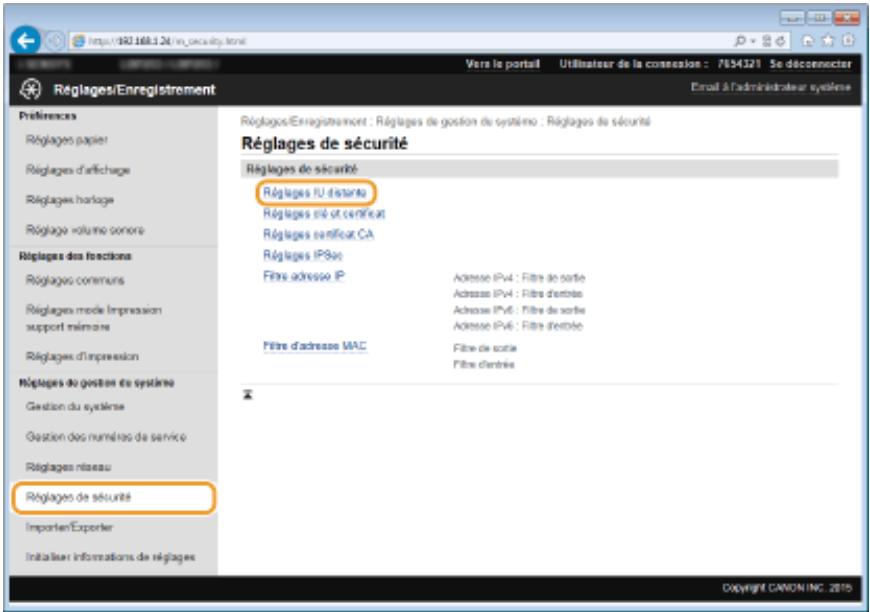This screenshot has width=870, height=612.
Task: Click the Réglages de gestion du système heading
Action: click(x=97, y=383)
